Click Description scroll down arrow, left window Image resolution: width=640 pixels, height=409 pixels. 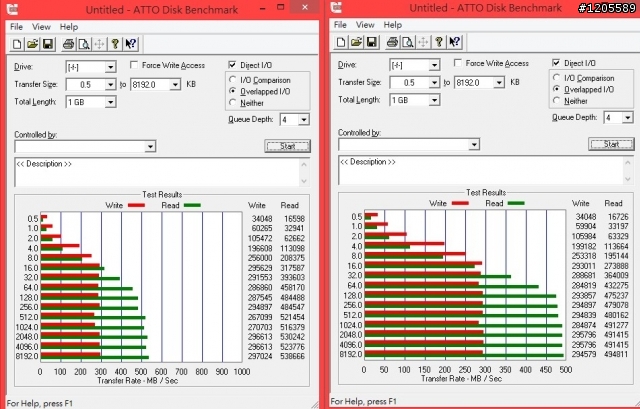(304, 181)
